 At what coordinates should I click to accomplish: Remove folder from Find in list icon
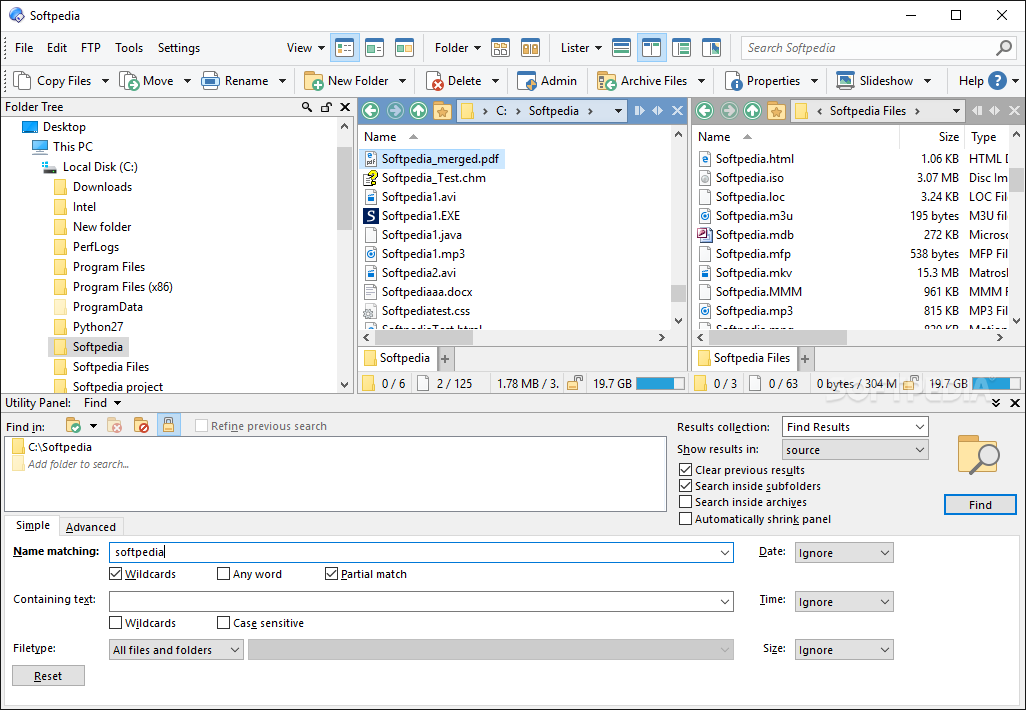[x=115, y=426]
